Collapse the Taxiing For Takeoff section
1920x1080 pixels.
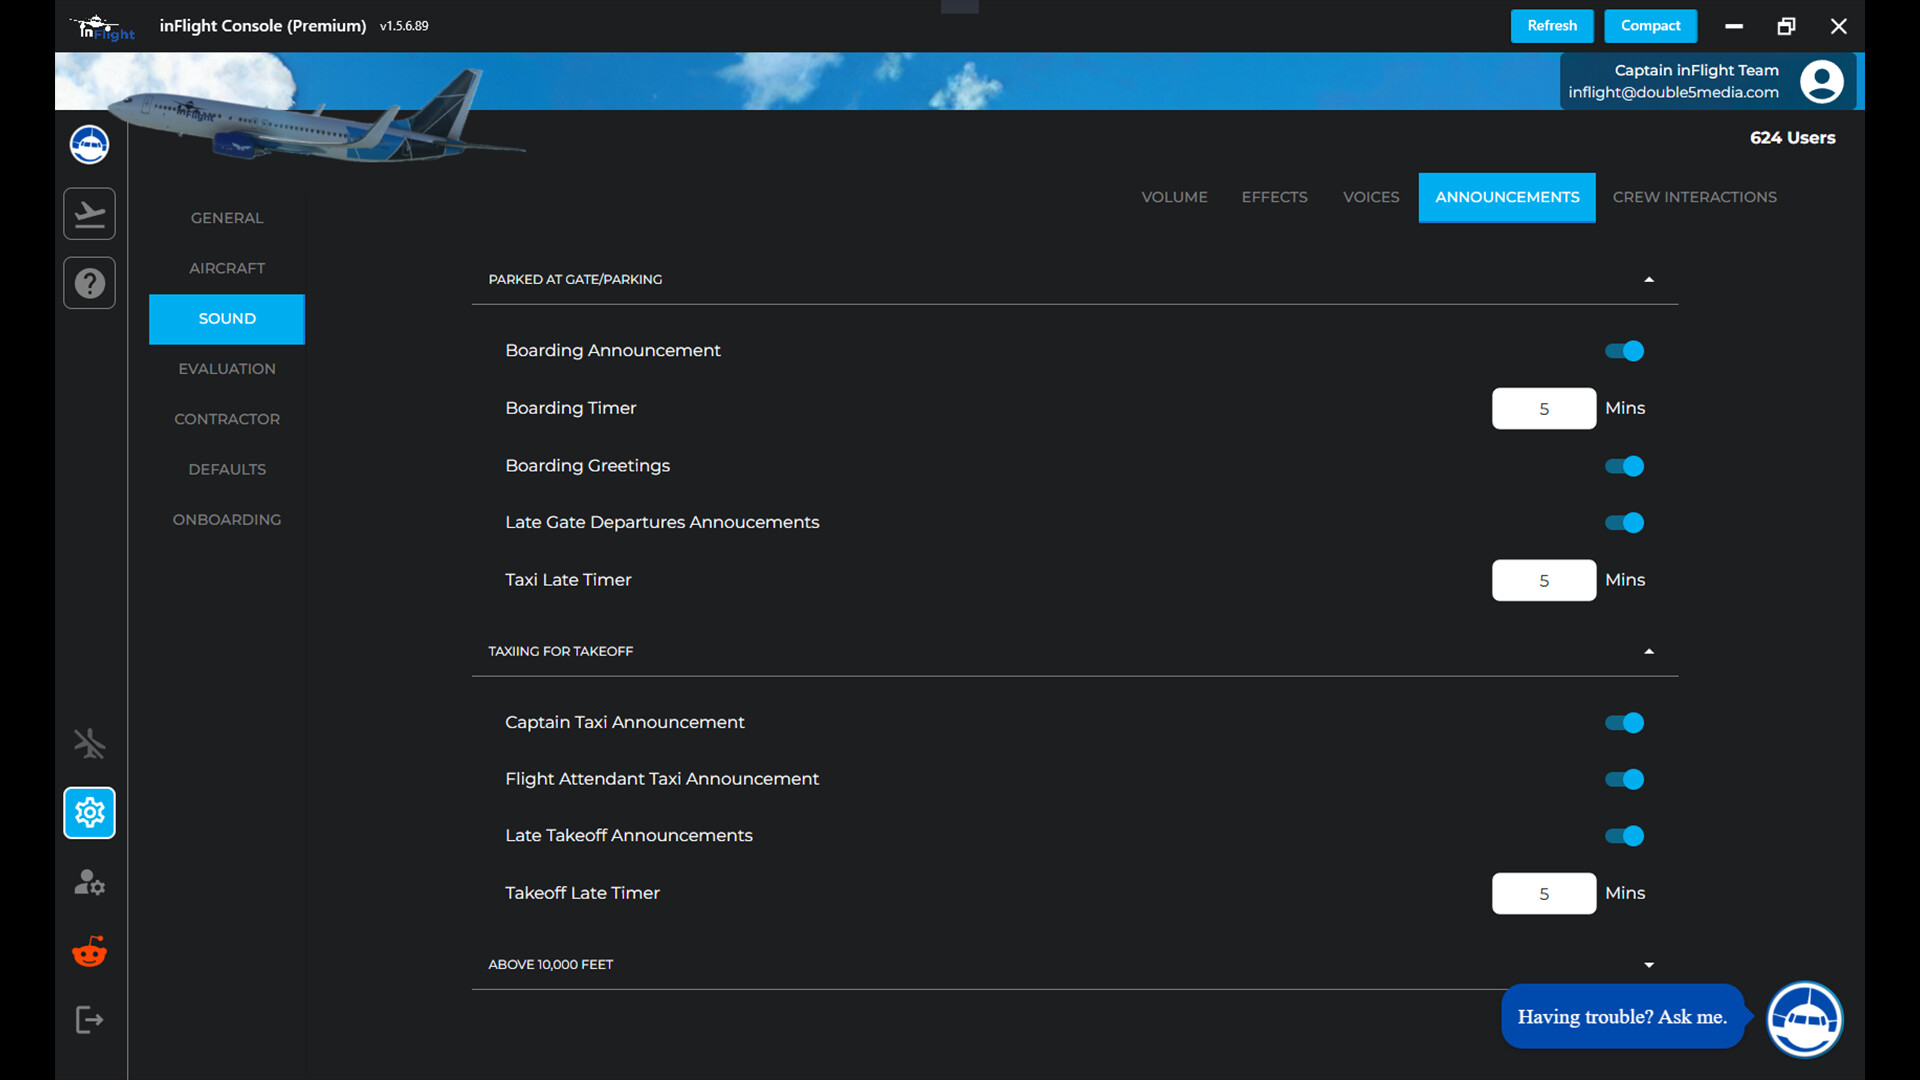[x=1649, y=651]
